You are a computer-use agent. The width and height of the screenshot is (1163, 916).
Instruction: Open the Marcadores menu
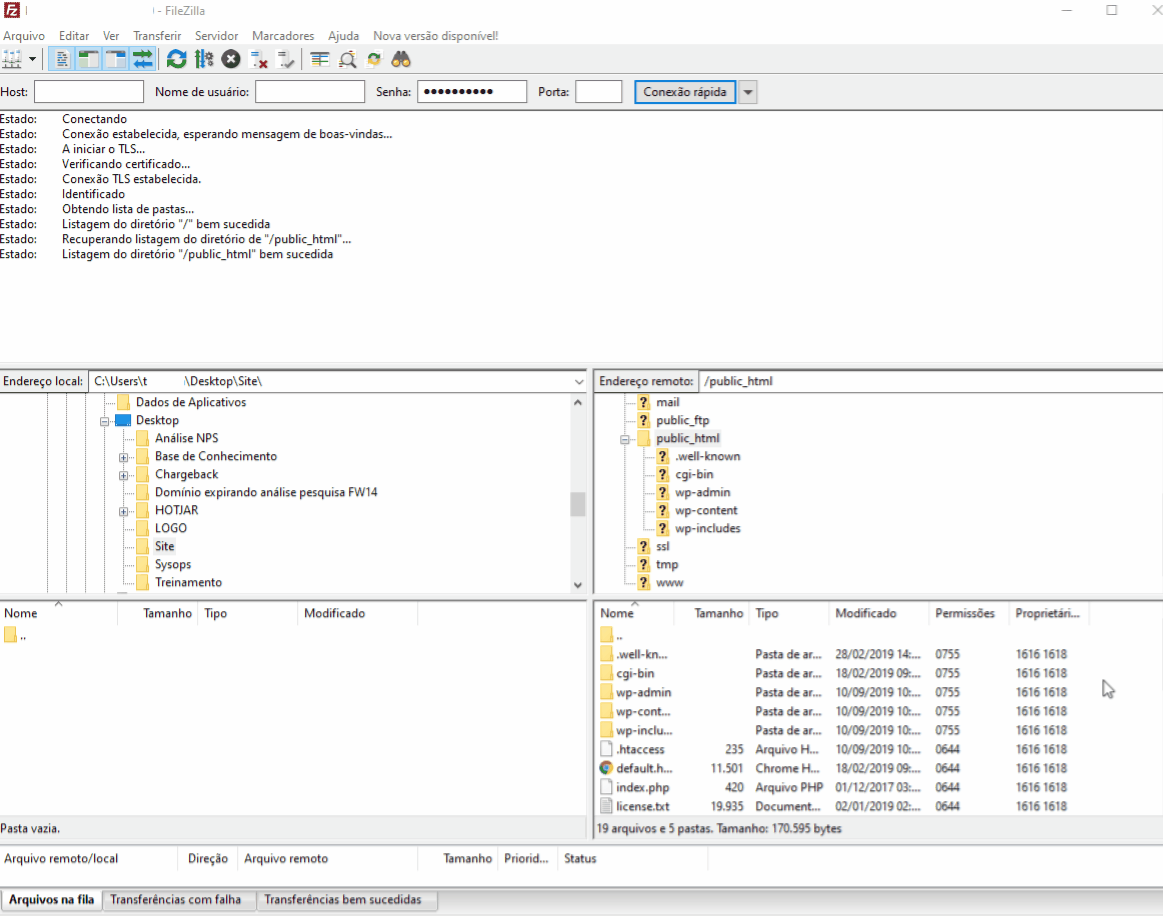pos(283,36)
